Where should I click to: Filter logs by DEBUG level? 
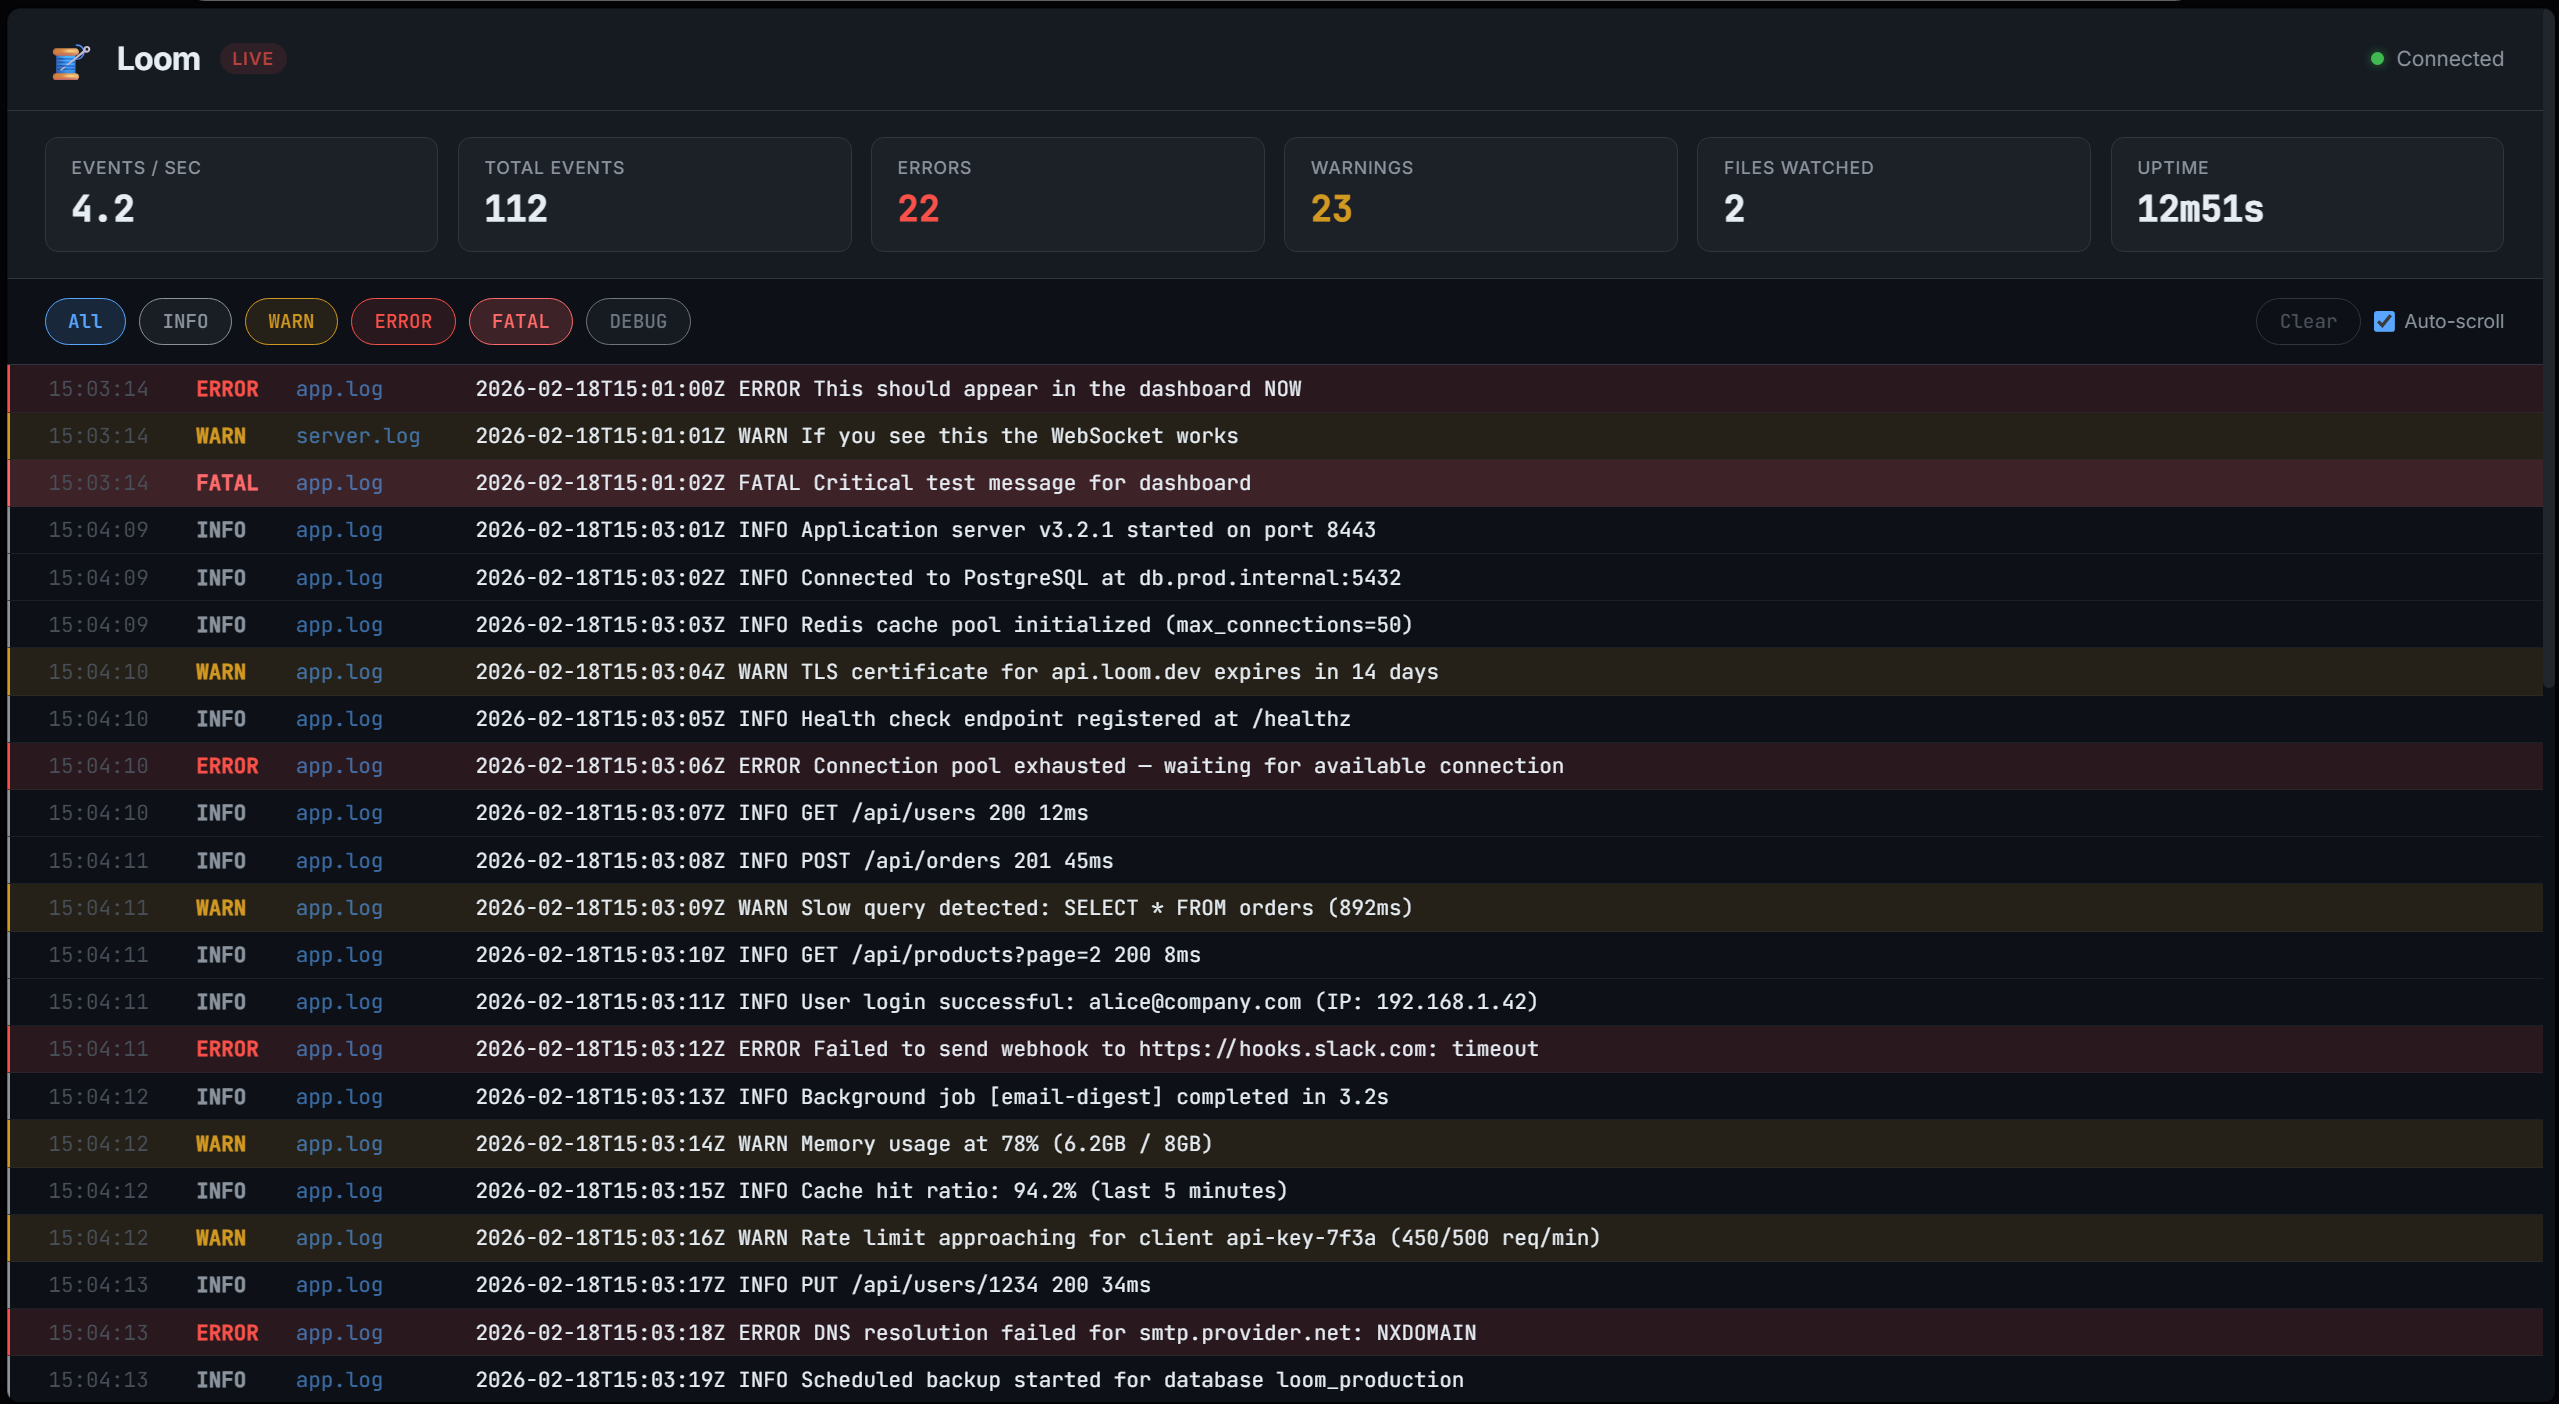(638, 322)
